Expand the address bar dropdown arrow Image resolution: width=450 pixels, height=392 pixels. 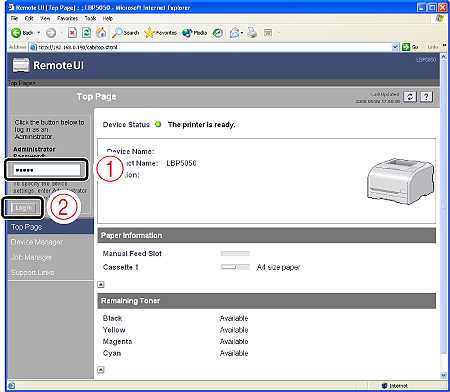point(395,47)
